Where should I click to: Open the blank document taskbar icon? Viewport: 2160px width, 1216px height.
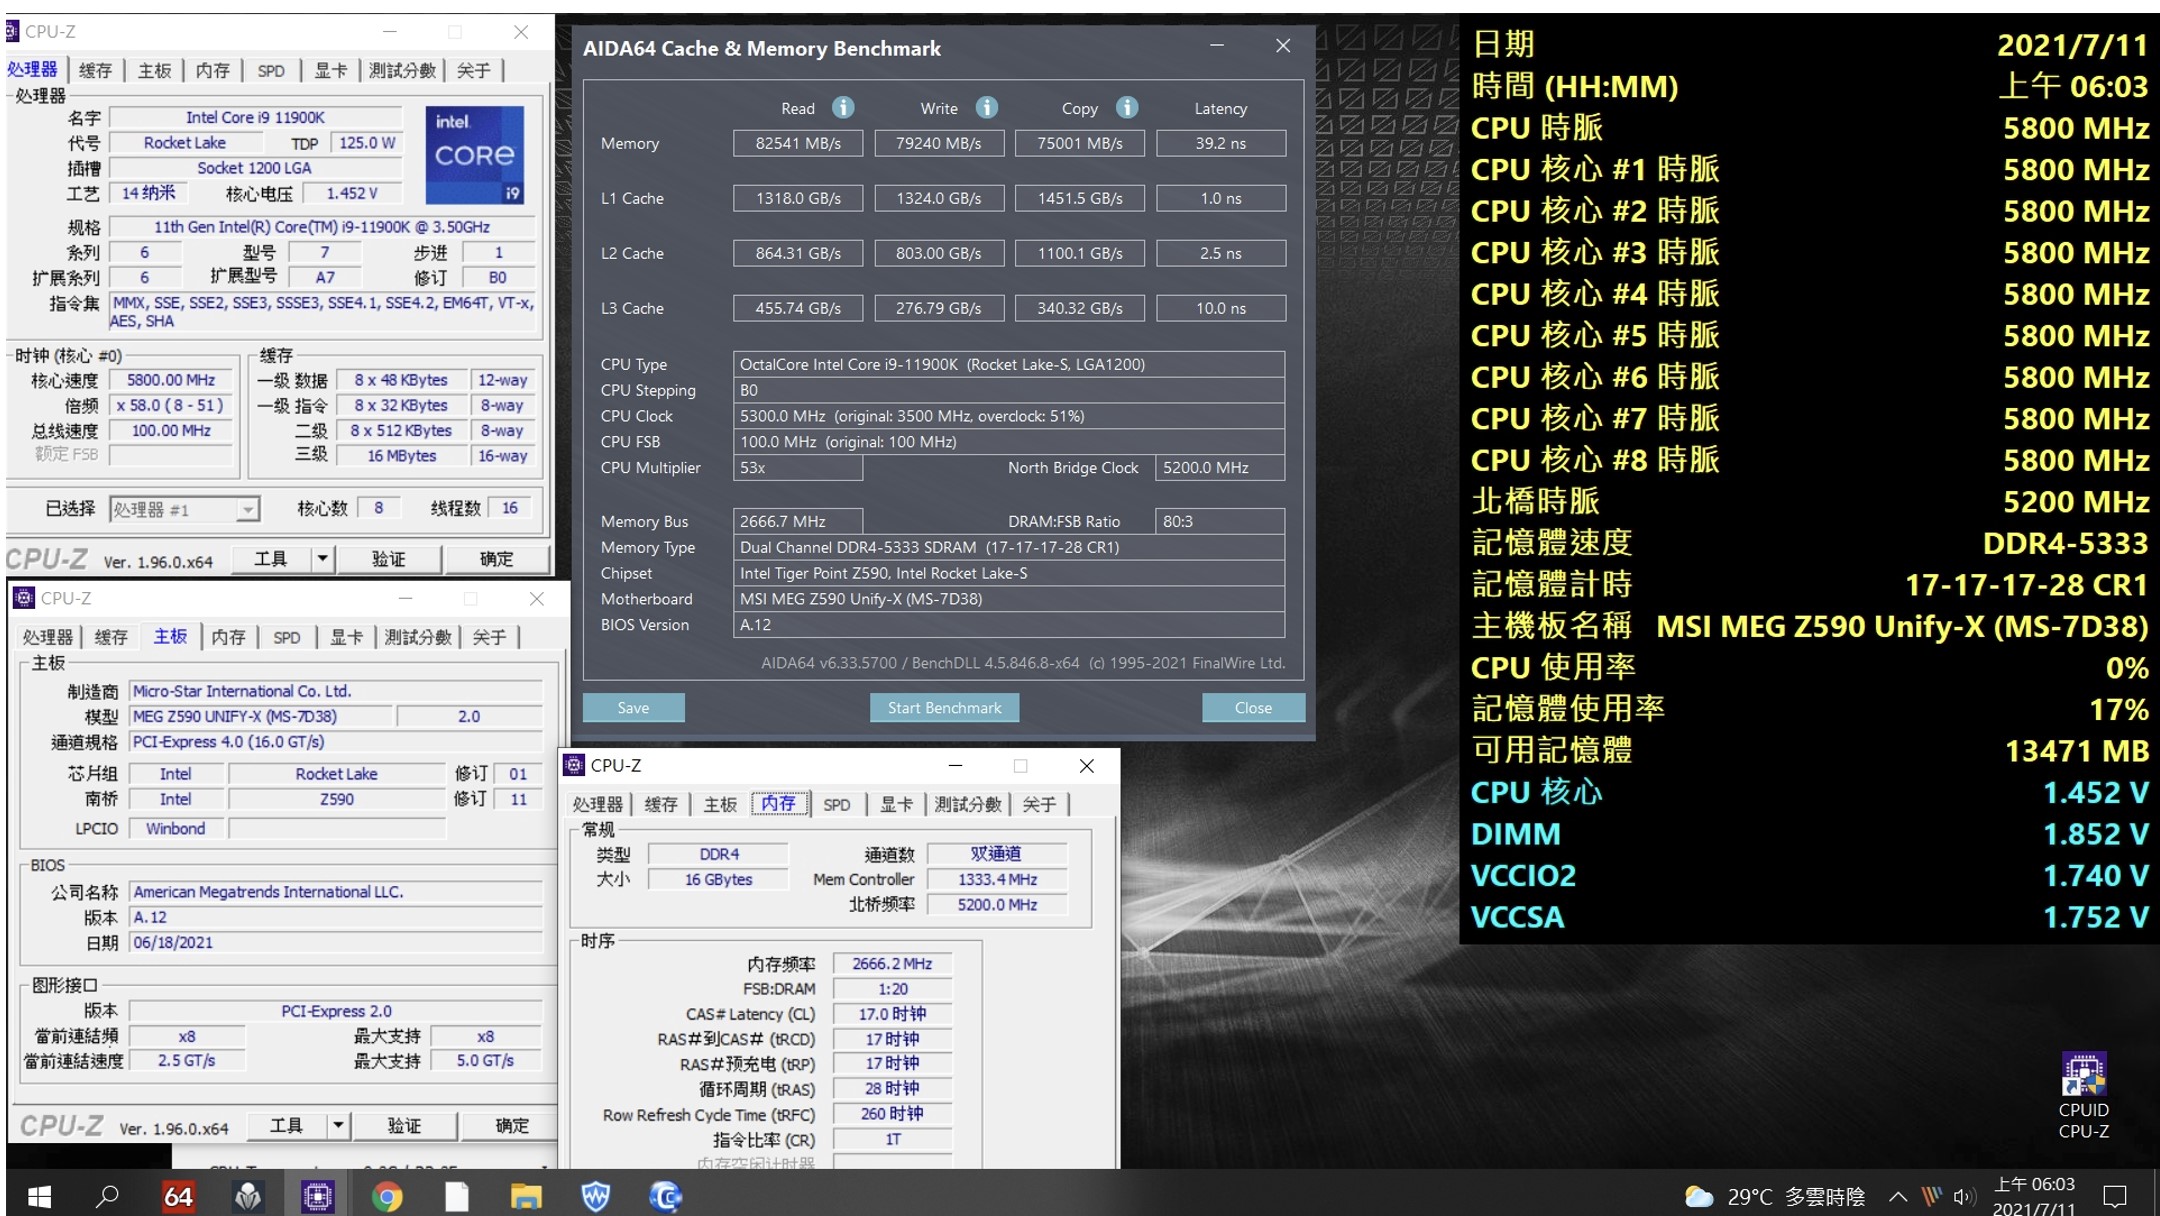pos(457,1196)
